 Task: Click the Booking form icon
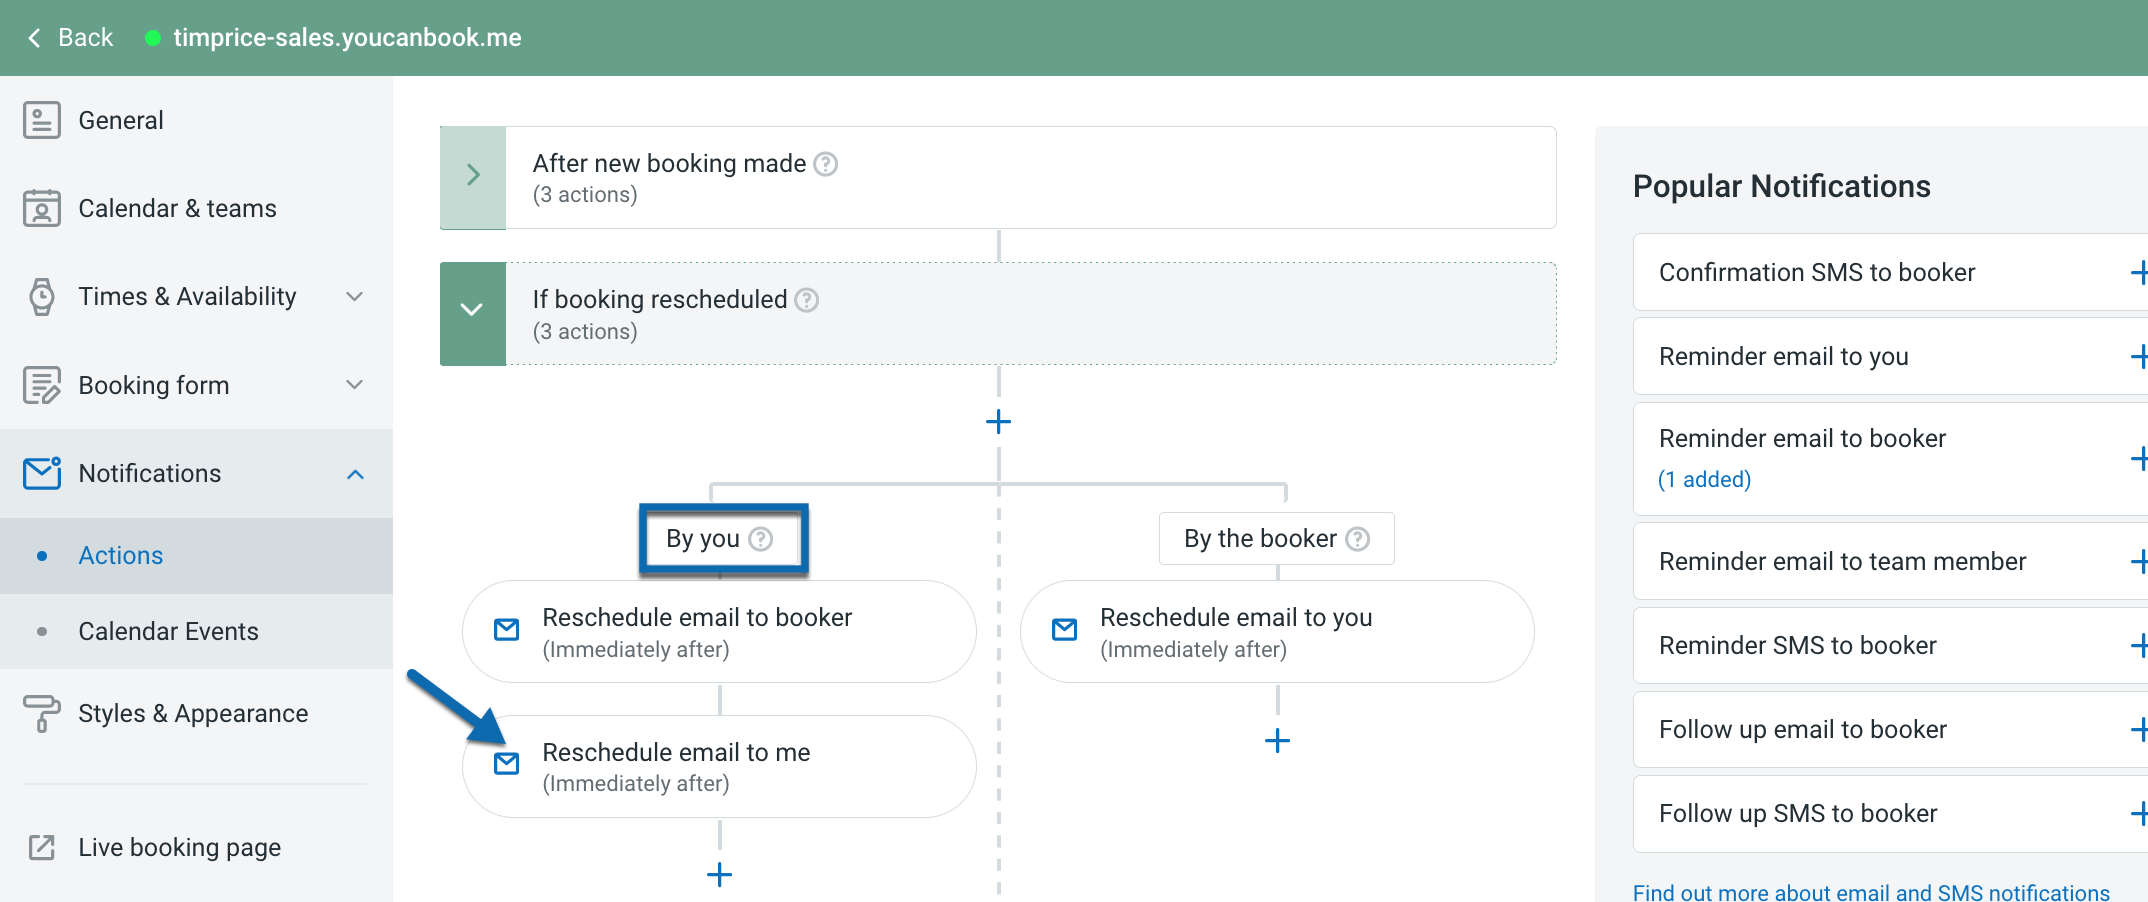click(x=42, y=384)
